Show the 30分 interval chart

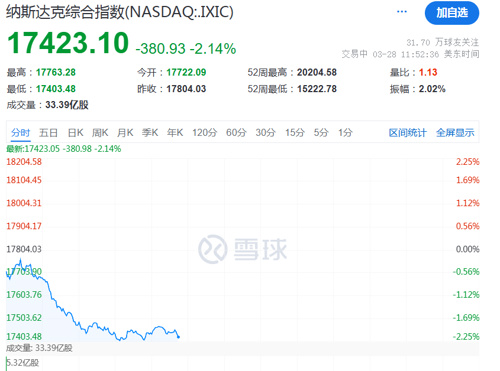coord(265,133)
